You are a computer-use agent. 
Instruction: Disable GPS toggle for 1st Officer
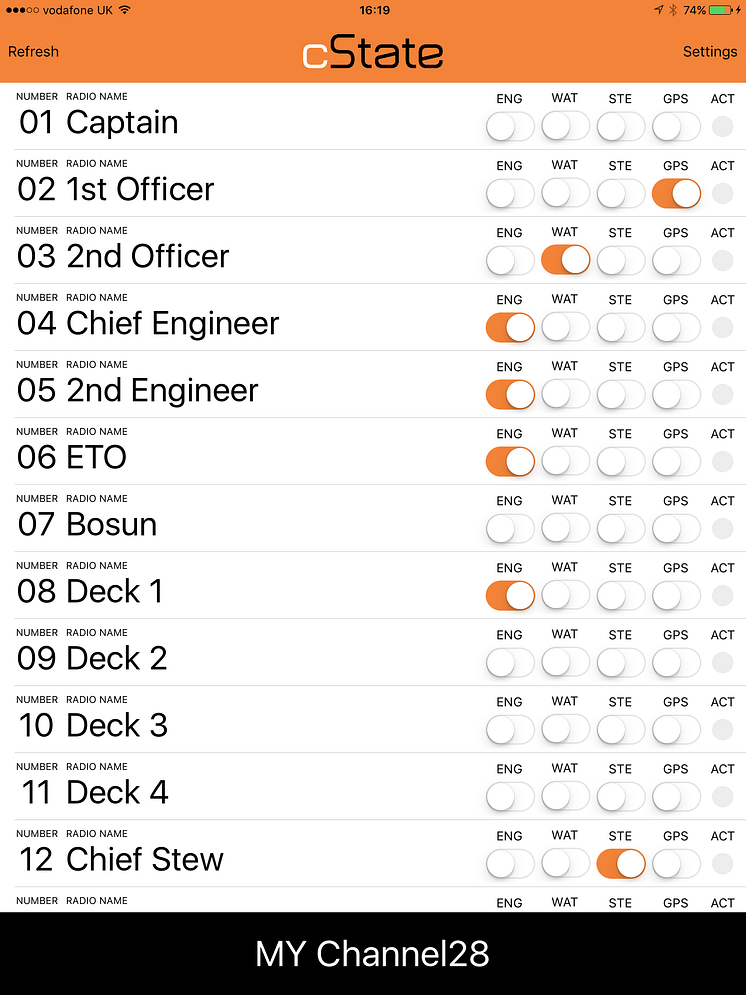[x=676, y=194]
